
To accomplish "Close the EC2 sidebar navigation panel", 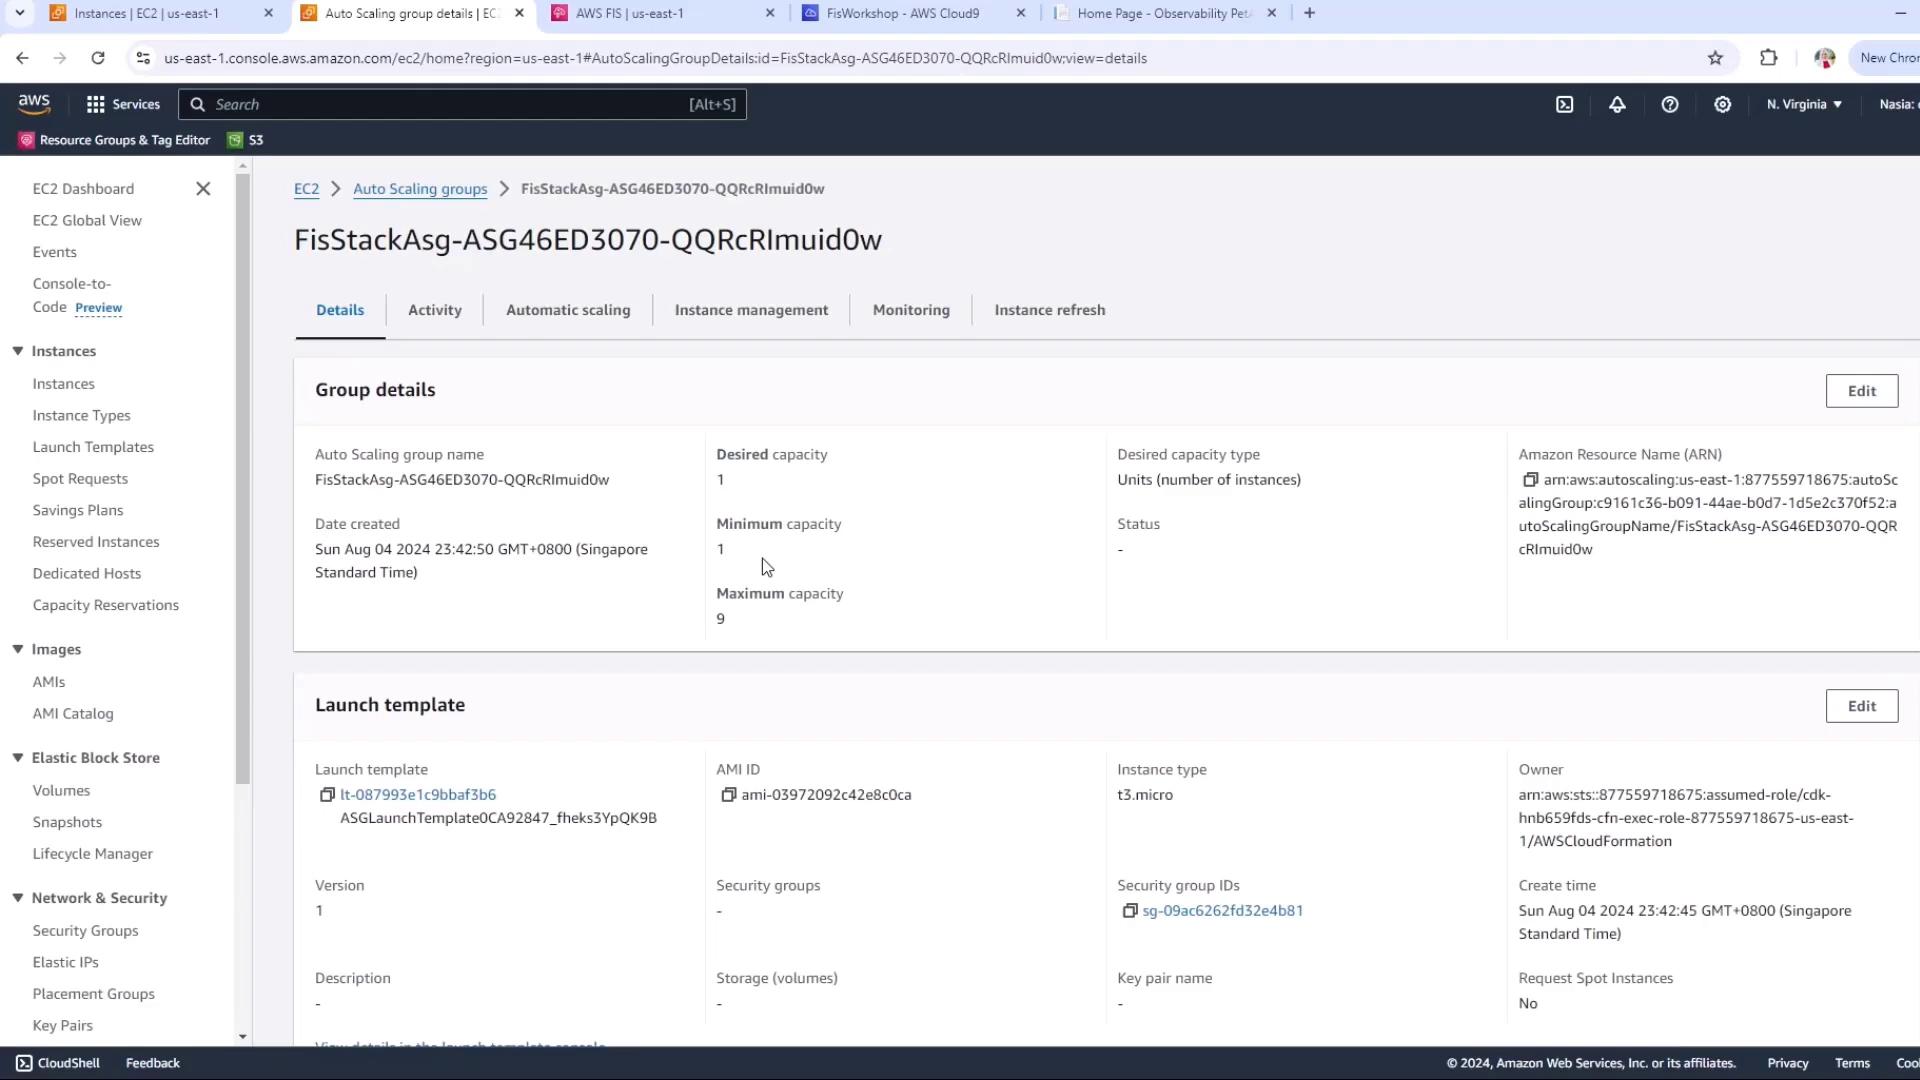I will point(203,189).
